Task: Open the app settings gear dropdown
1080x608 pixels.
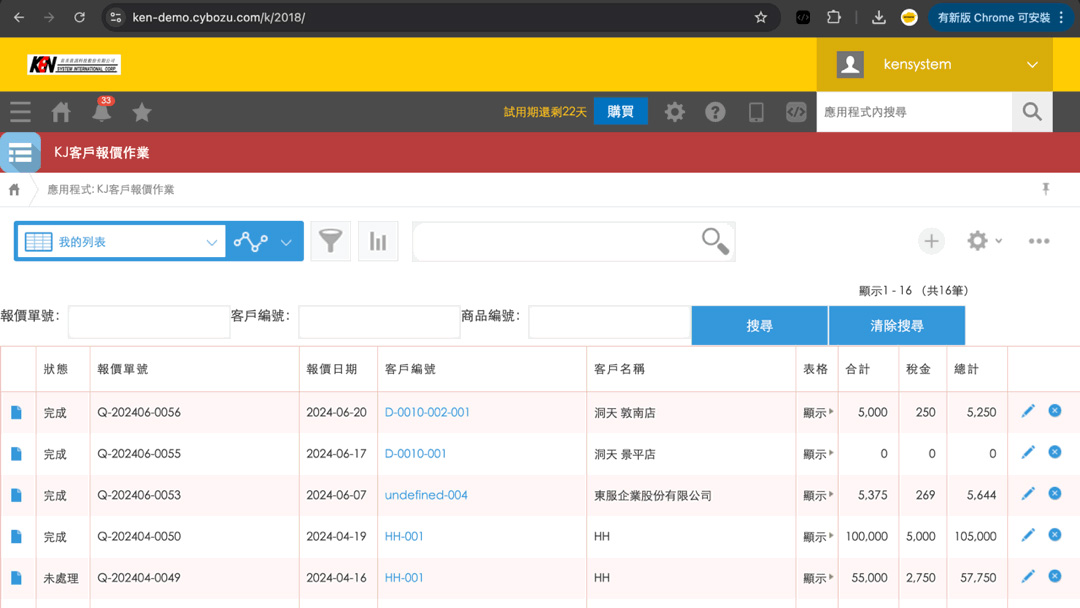Action: 984,241
